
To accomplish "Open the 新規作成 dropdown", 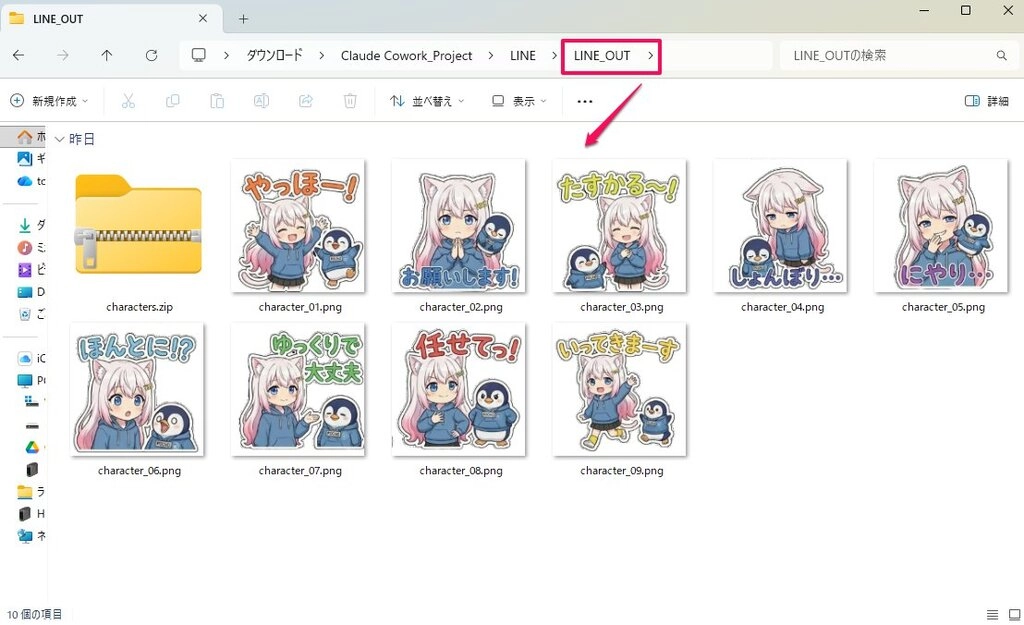I will 49,101.
